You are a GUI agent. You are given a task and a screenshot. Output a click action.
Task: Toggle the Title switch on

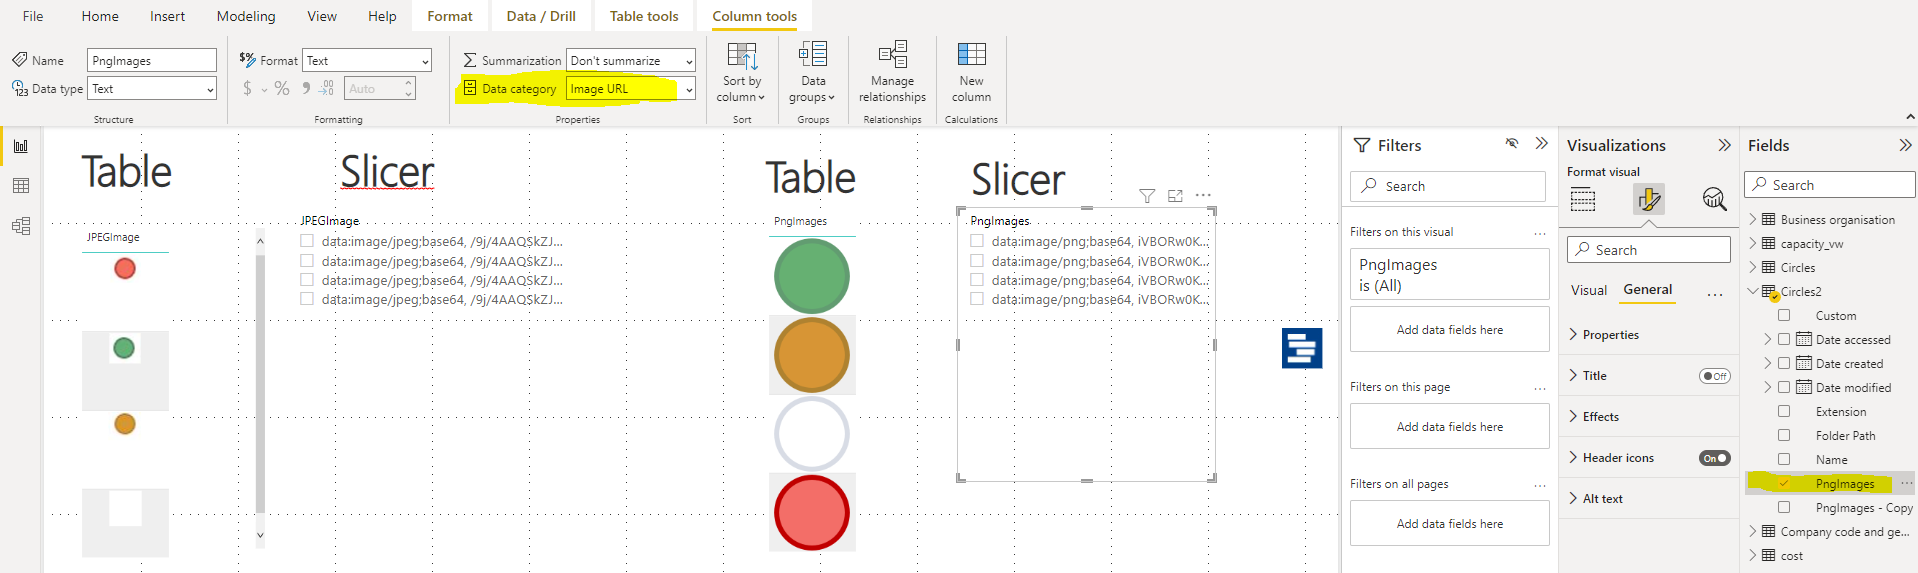tap(1714, 376)
